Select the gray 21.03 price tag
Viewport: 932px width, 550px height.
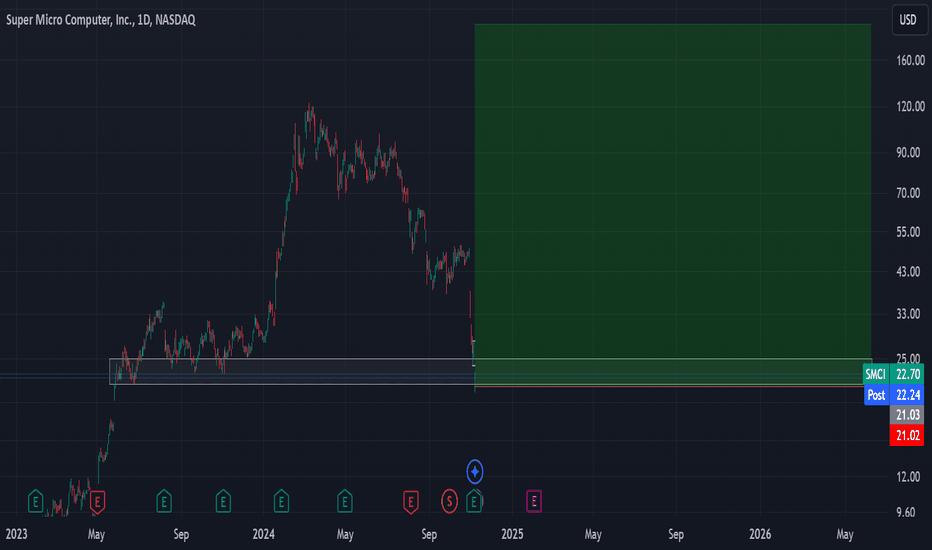coord(907,415)
